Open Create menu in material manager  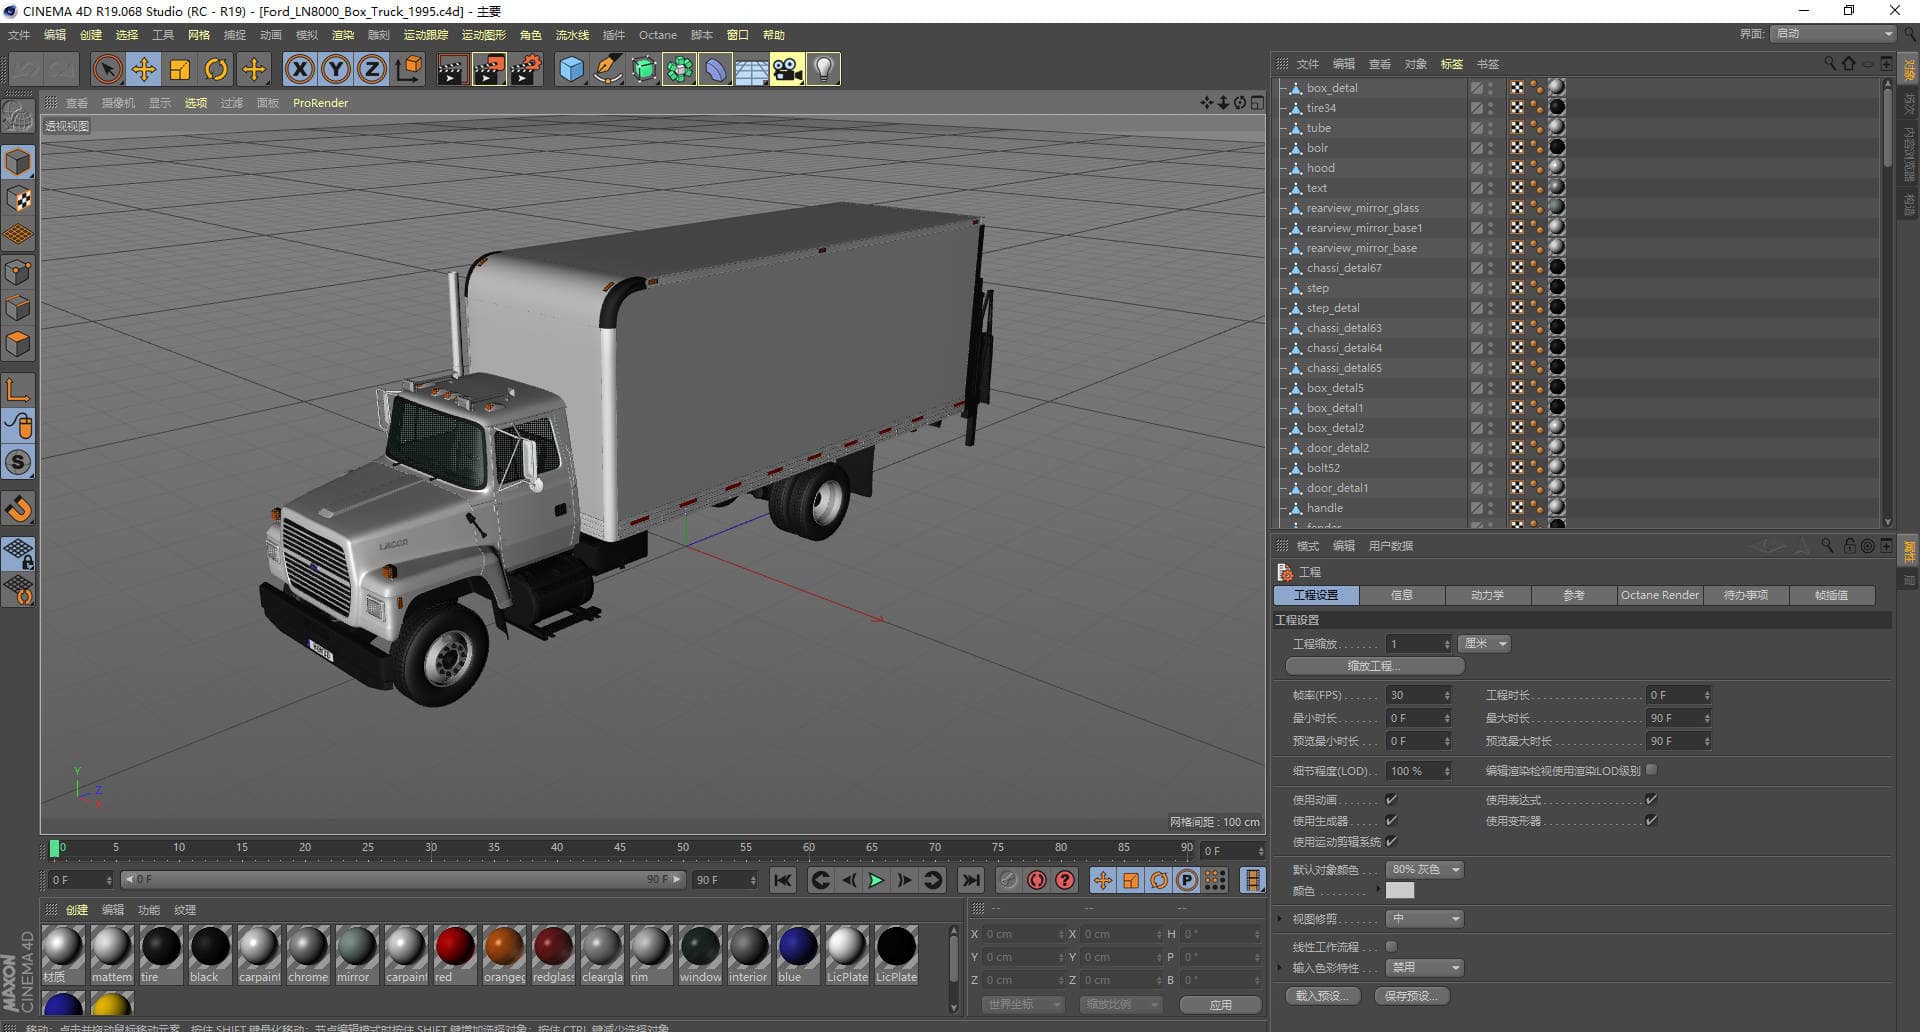pyautogui.click(x=77, y=910)
